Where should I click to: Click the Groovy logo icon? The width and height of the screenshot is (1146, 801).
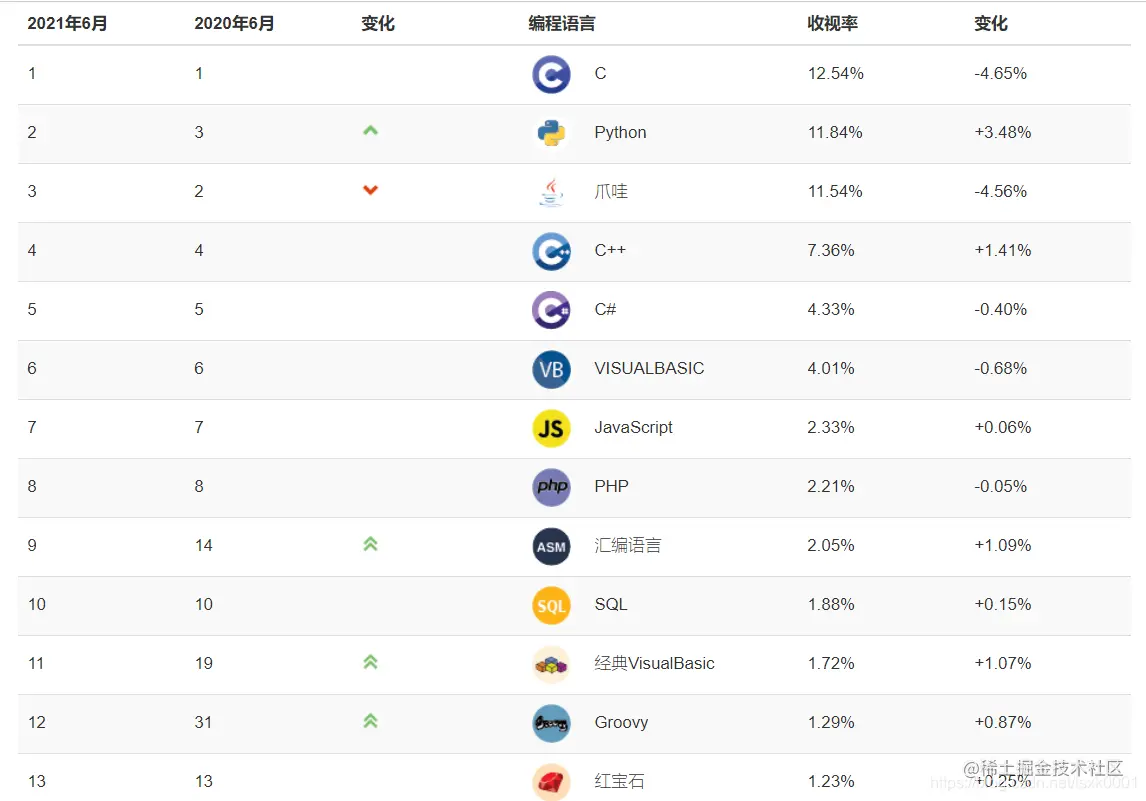(551, 724)
